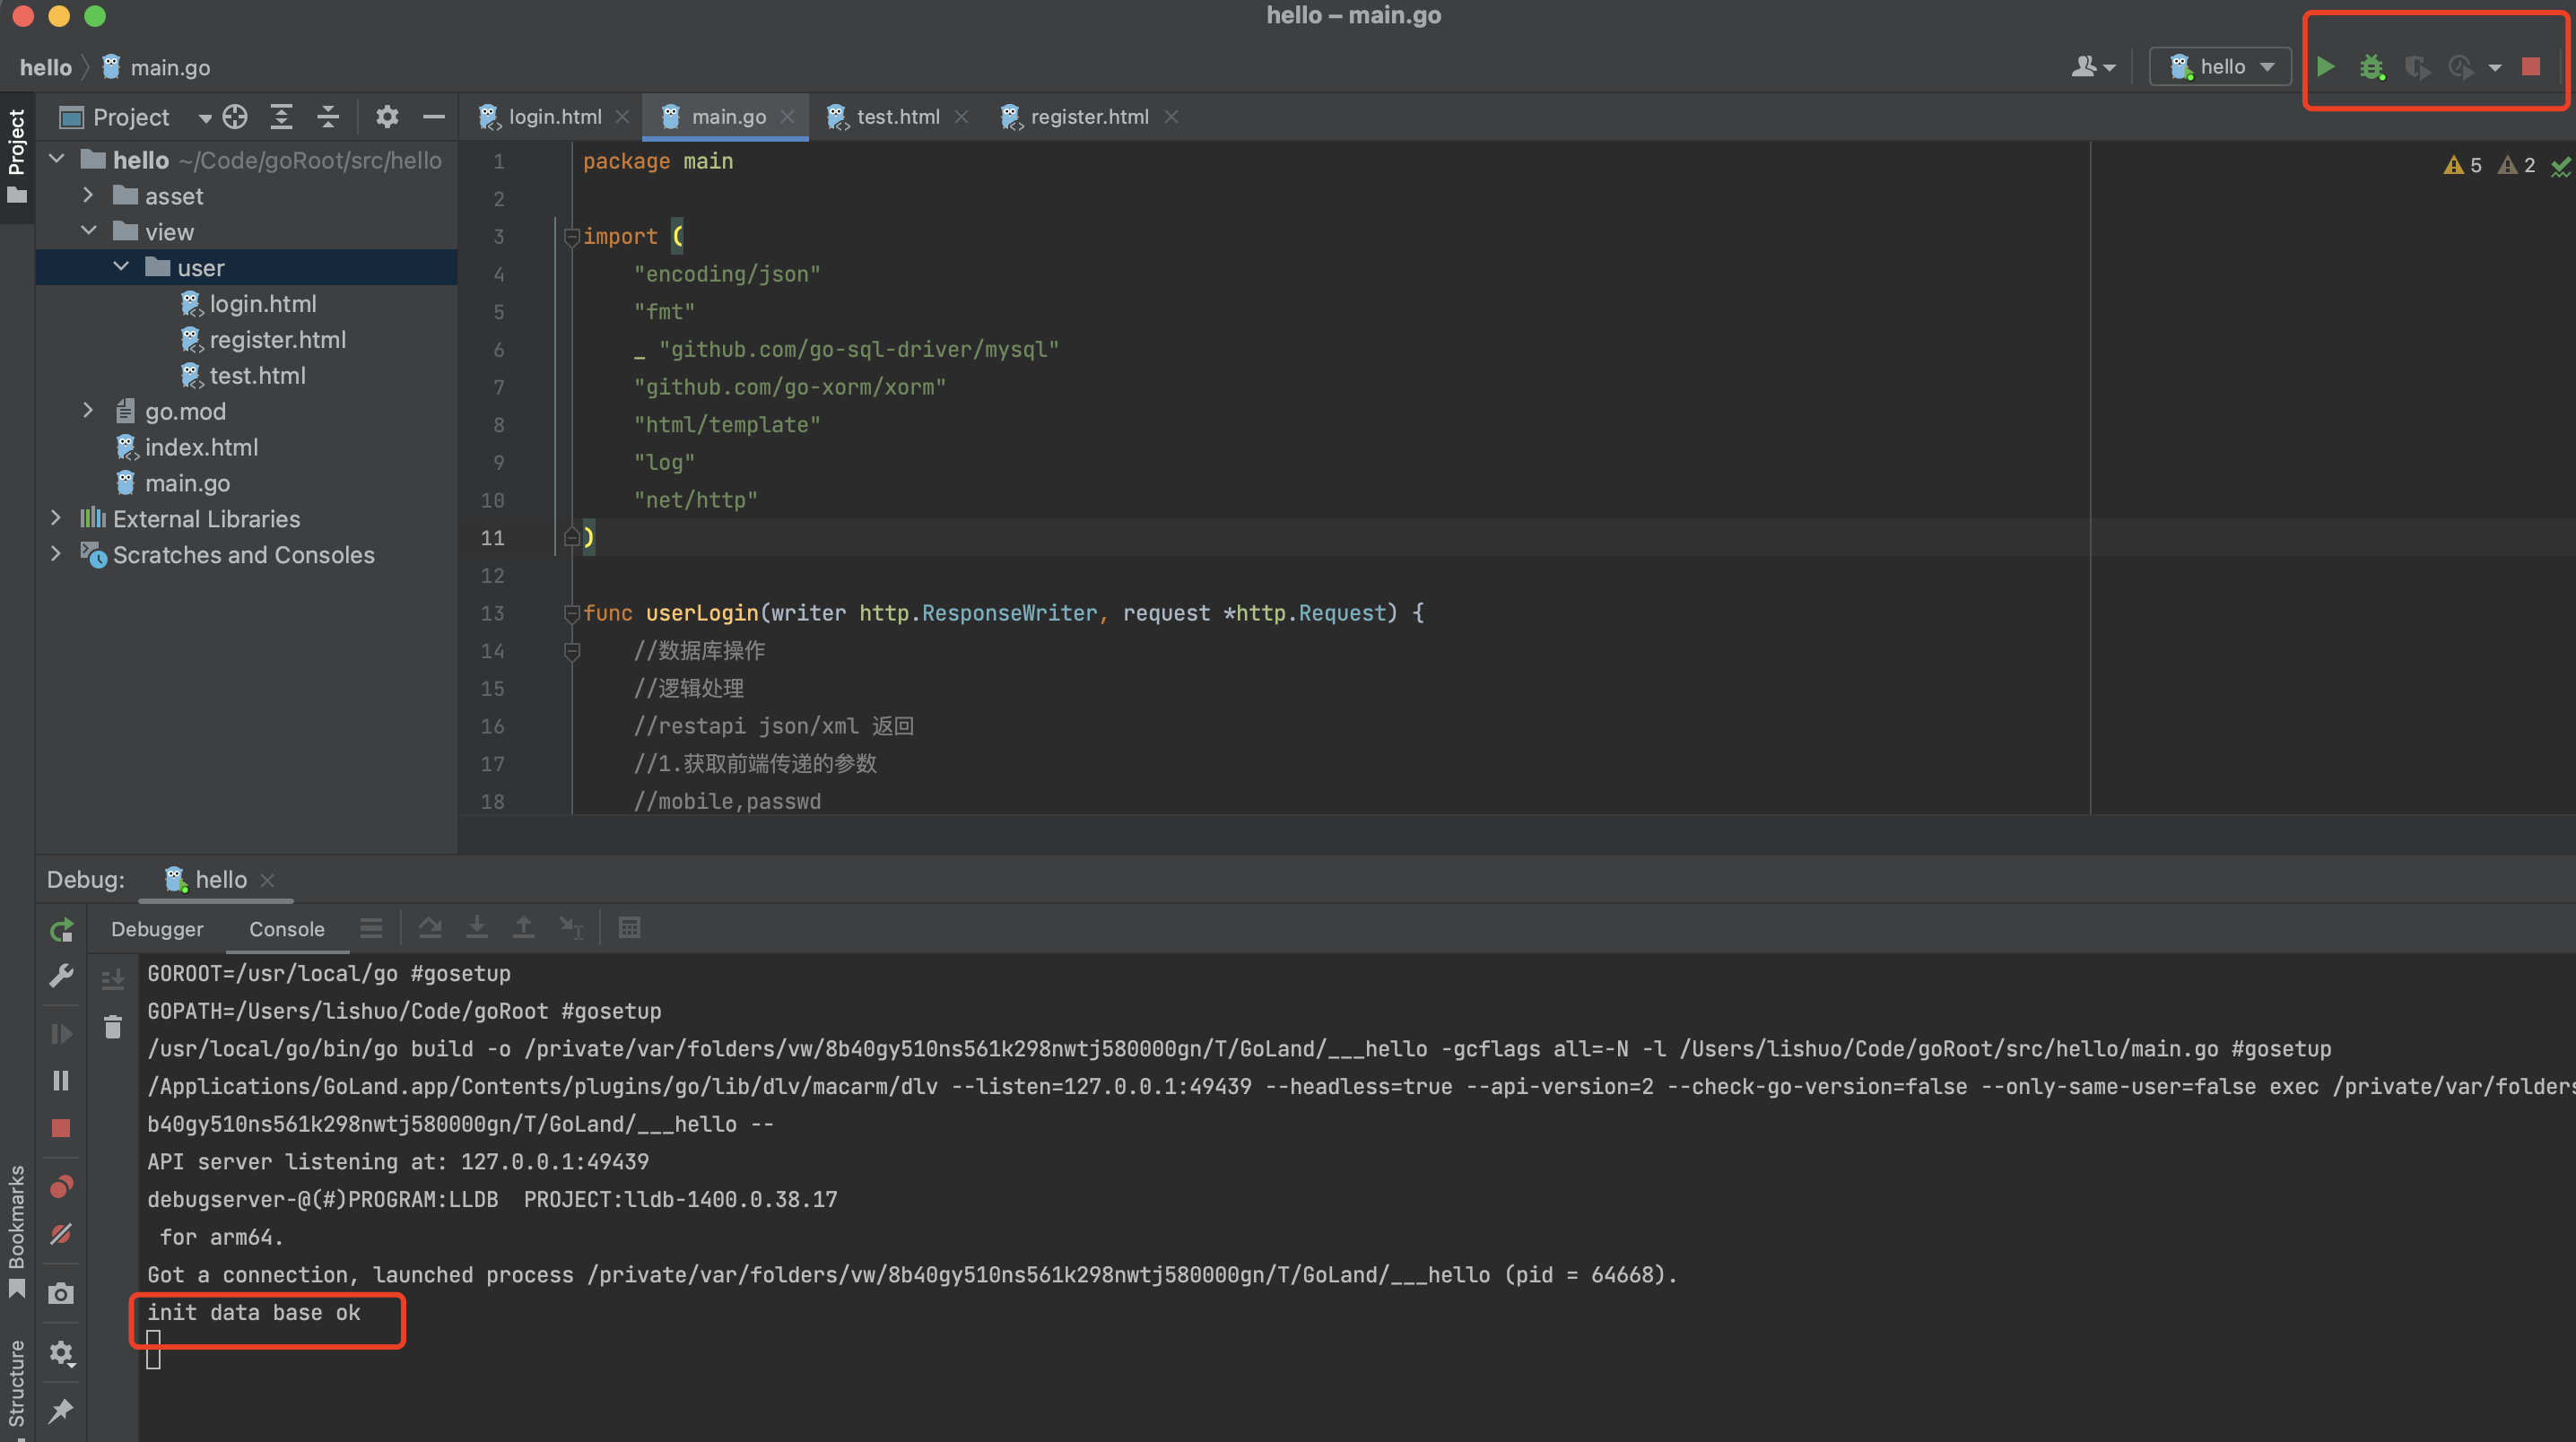Open the profiler run icon
2576x1442 pixels.
[x=2461, y=67]
